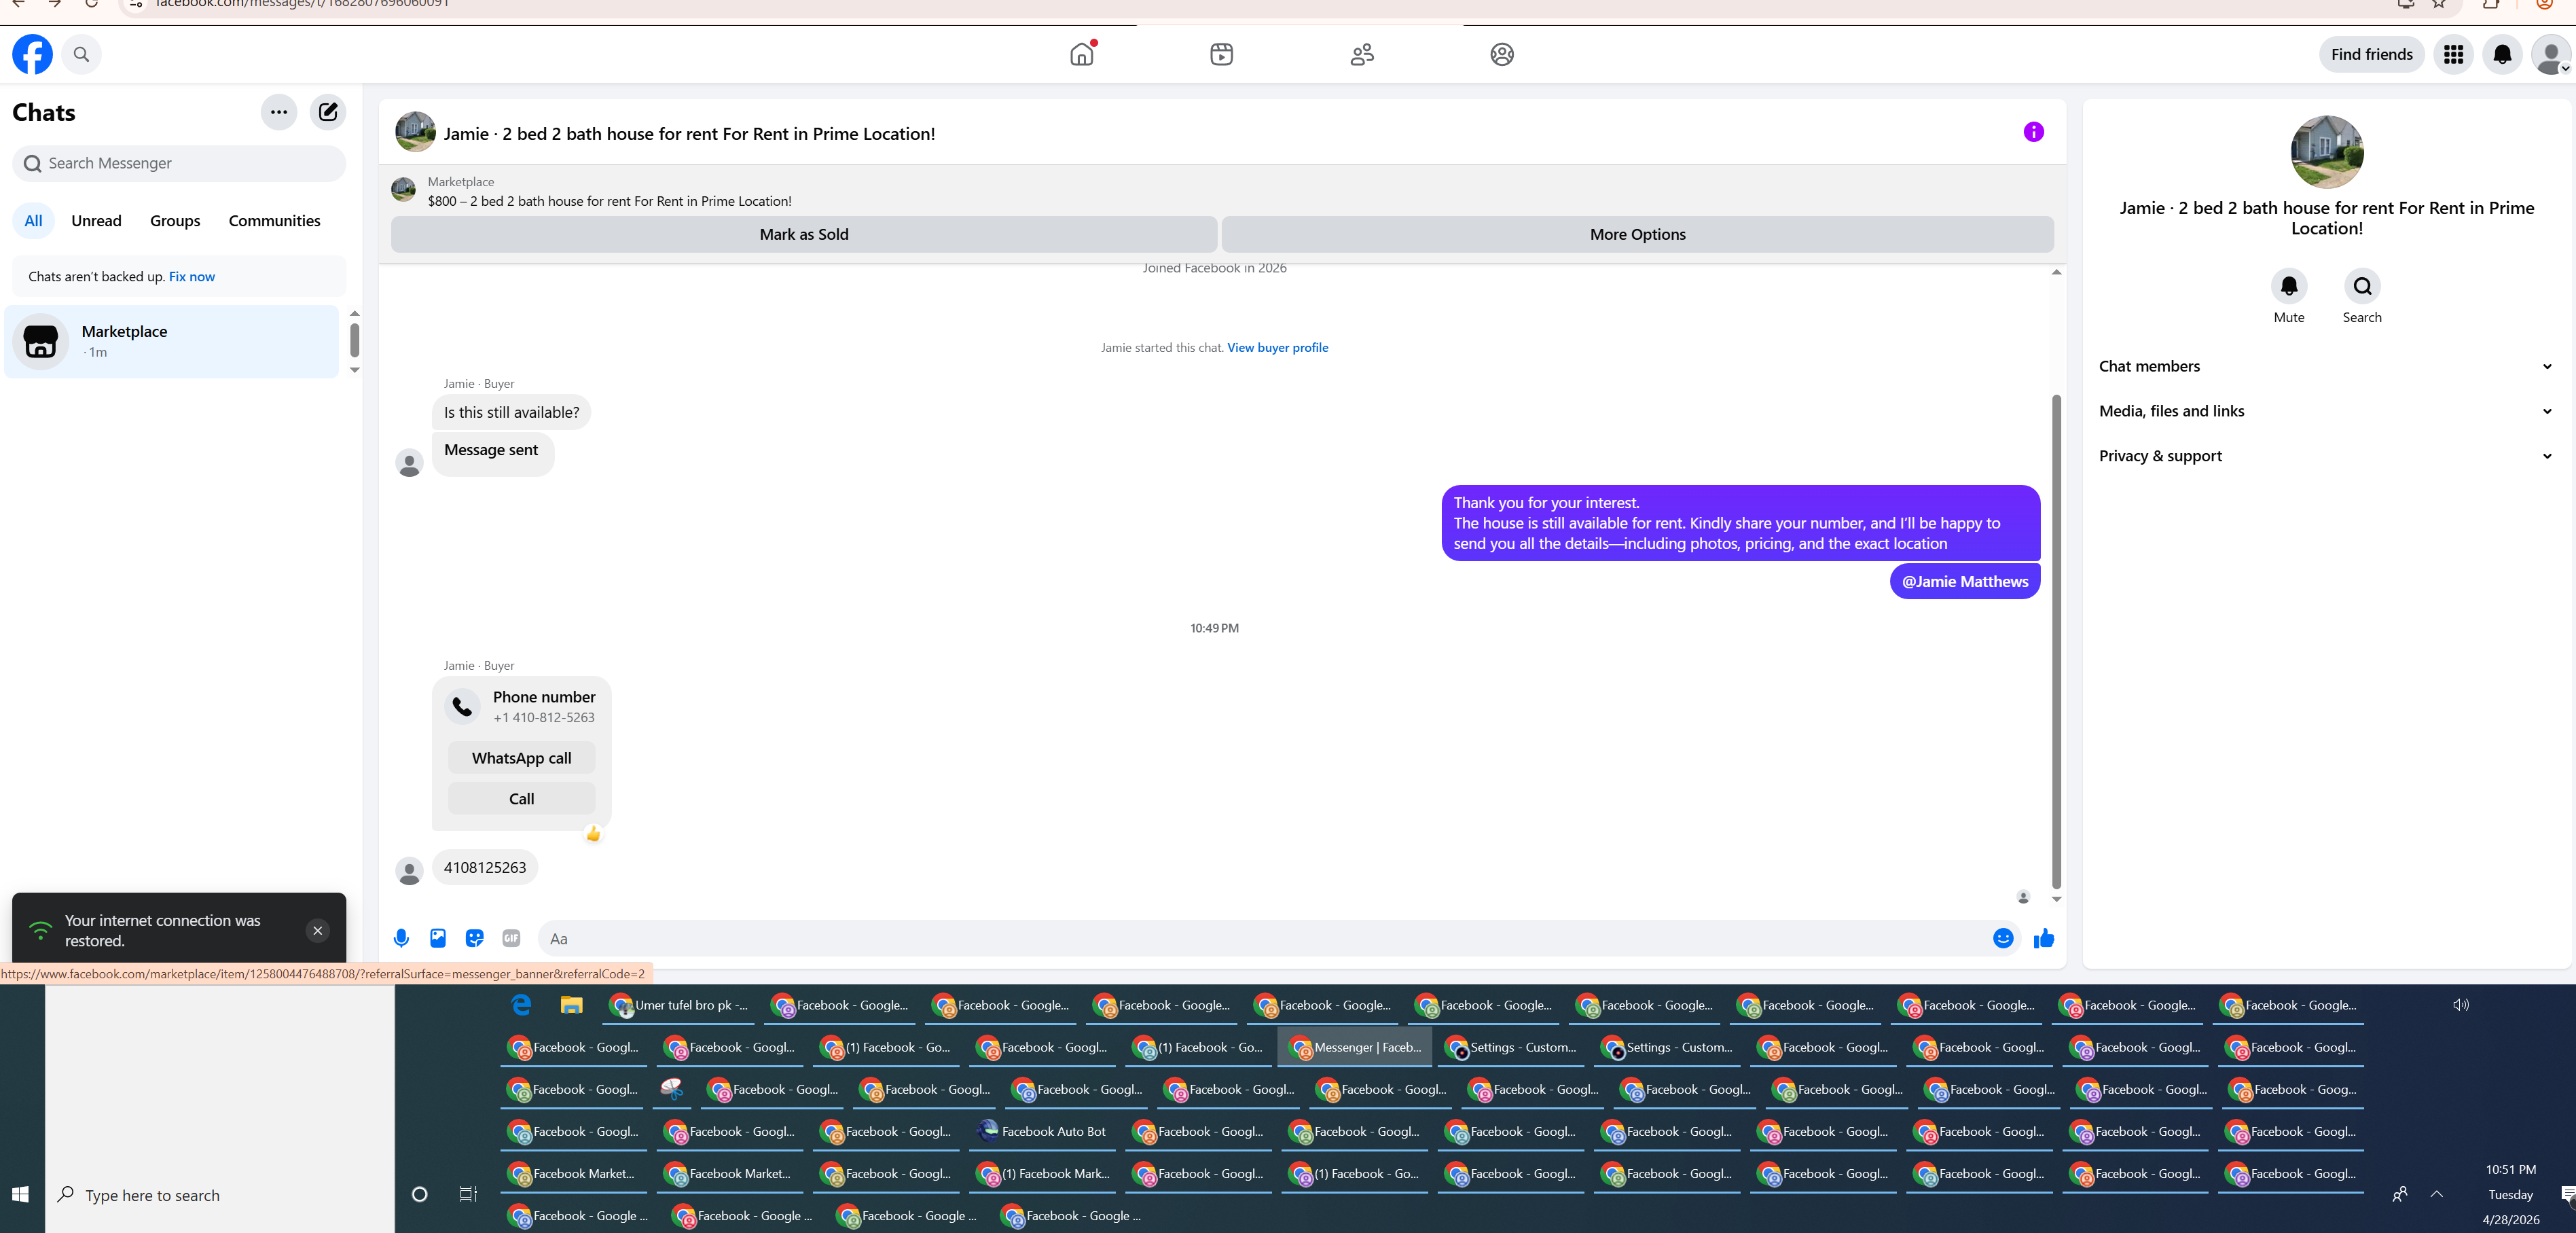Open the sticker picker icon
Viewport: 2576px width, 1233px height.
[x=475, y=938]
